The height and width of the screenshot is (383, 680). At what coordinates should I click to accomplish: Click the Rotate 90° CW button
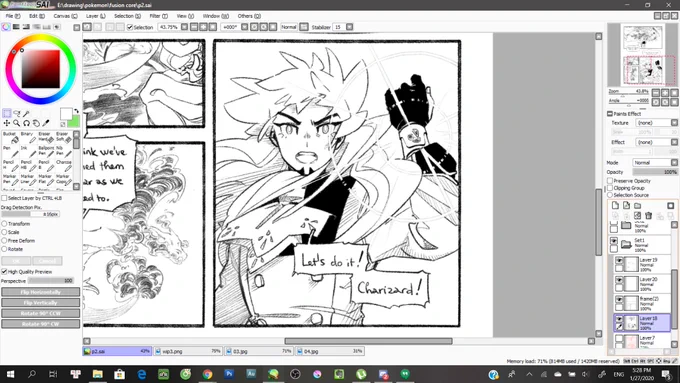(41, 324)
